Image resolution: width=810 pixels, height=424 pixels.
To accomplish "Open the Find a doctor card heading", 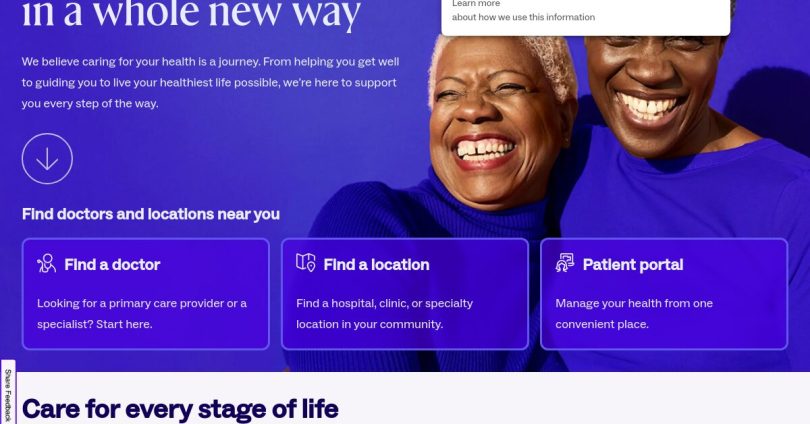I will pos(112,264).
